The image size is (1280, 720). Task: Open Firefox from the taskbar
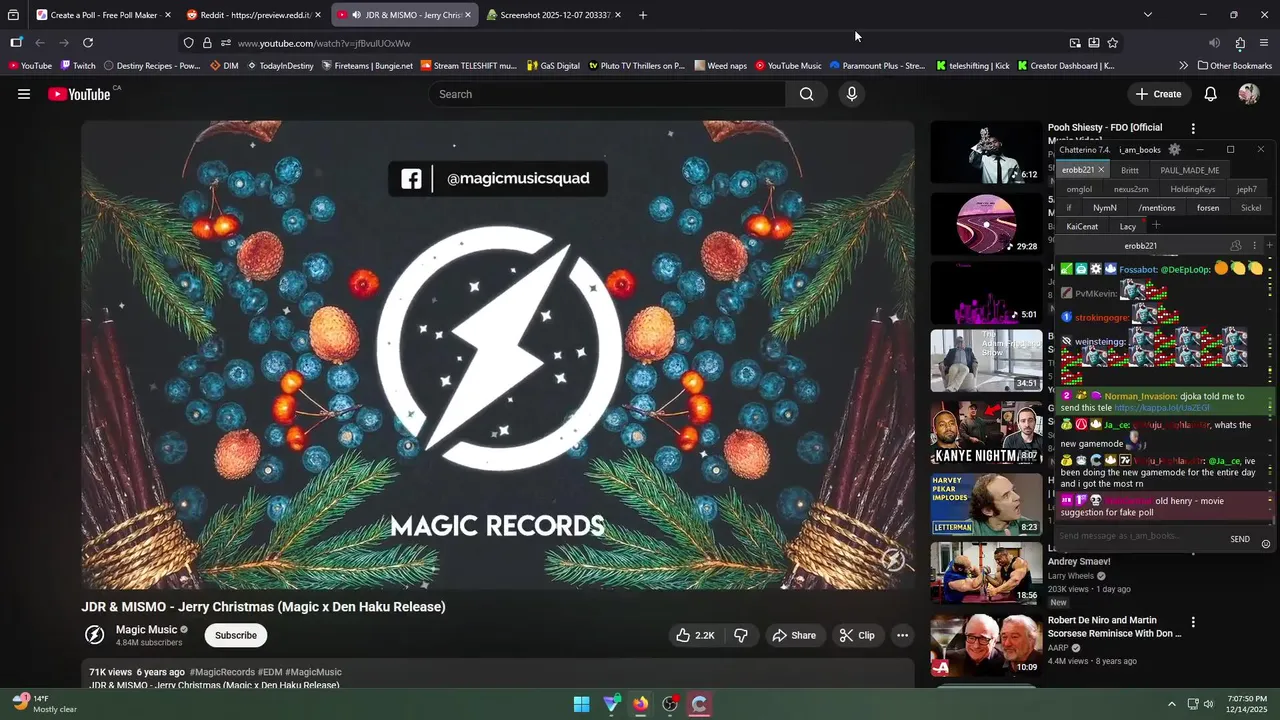tap(640, 704)
